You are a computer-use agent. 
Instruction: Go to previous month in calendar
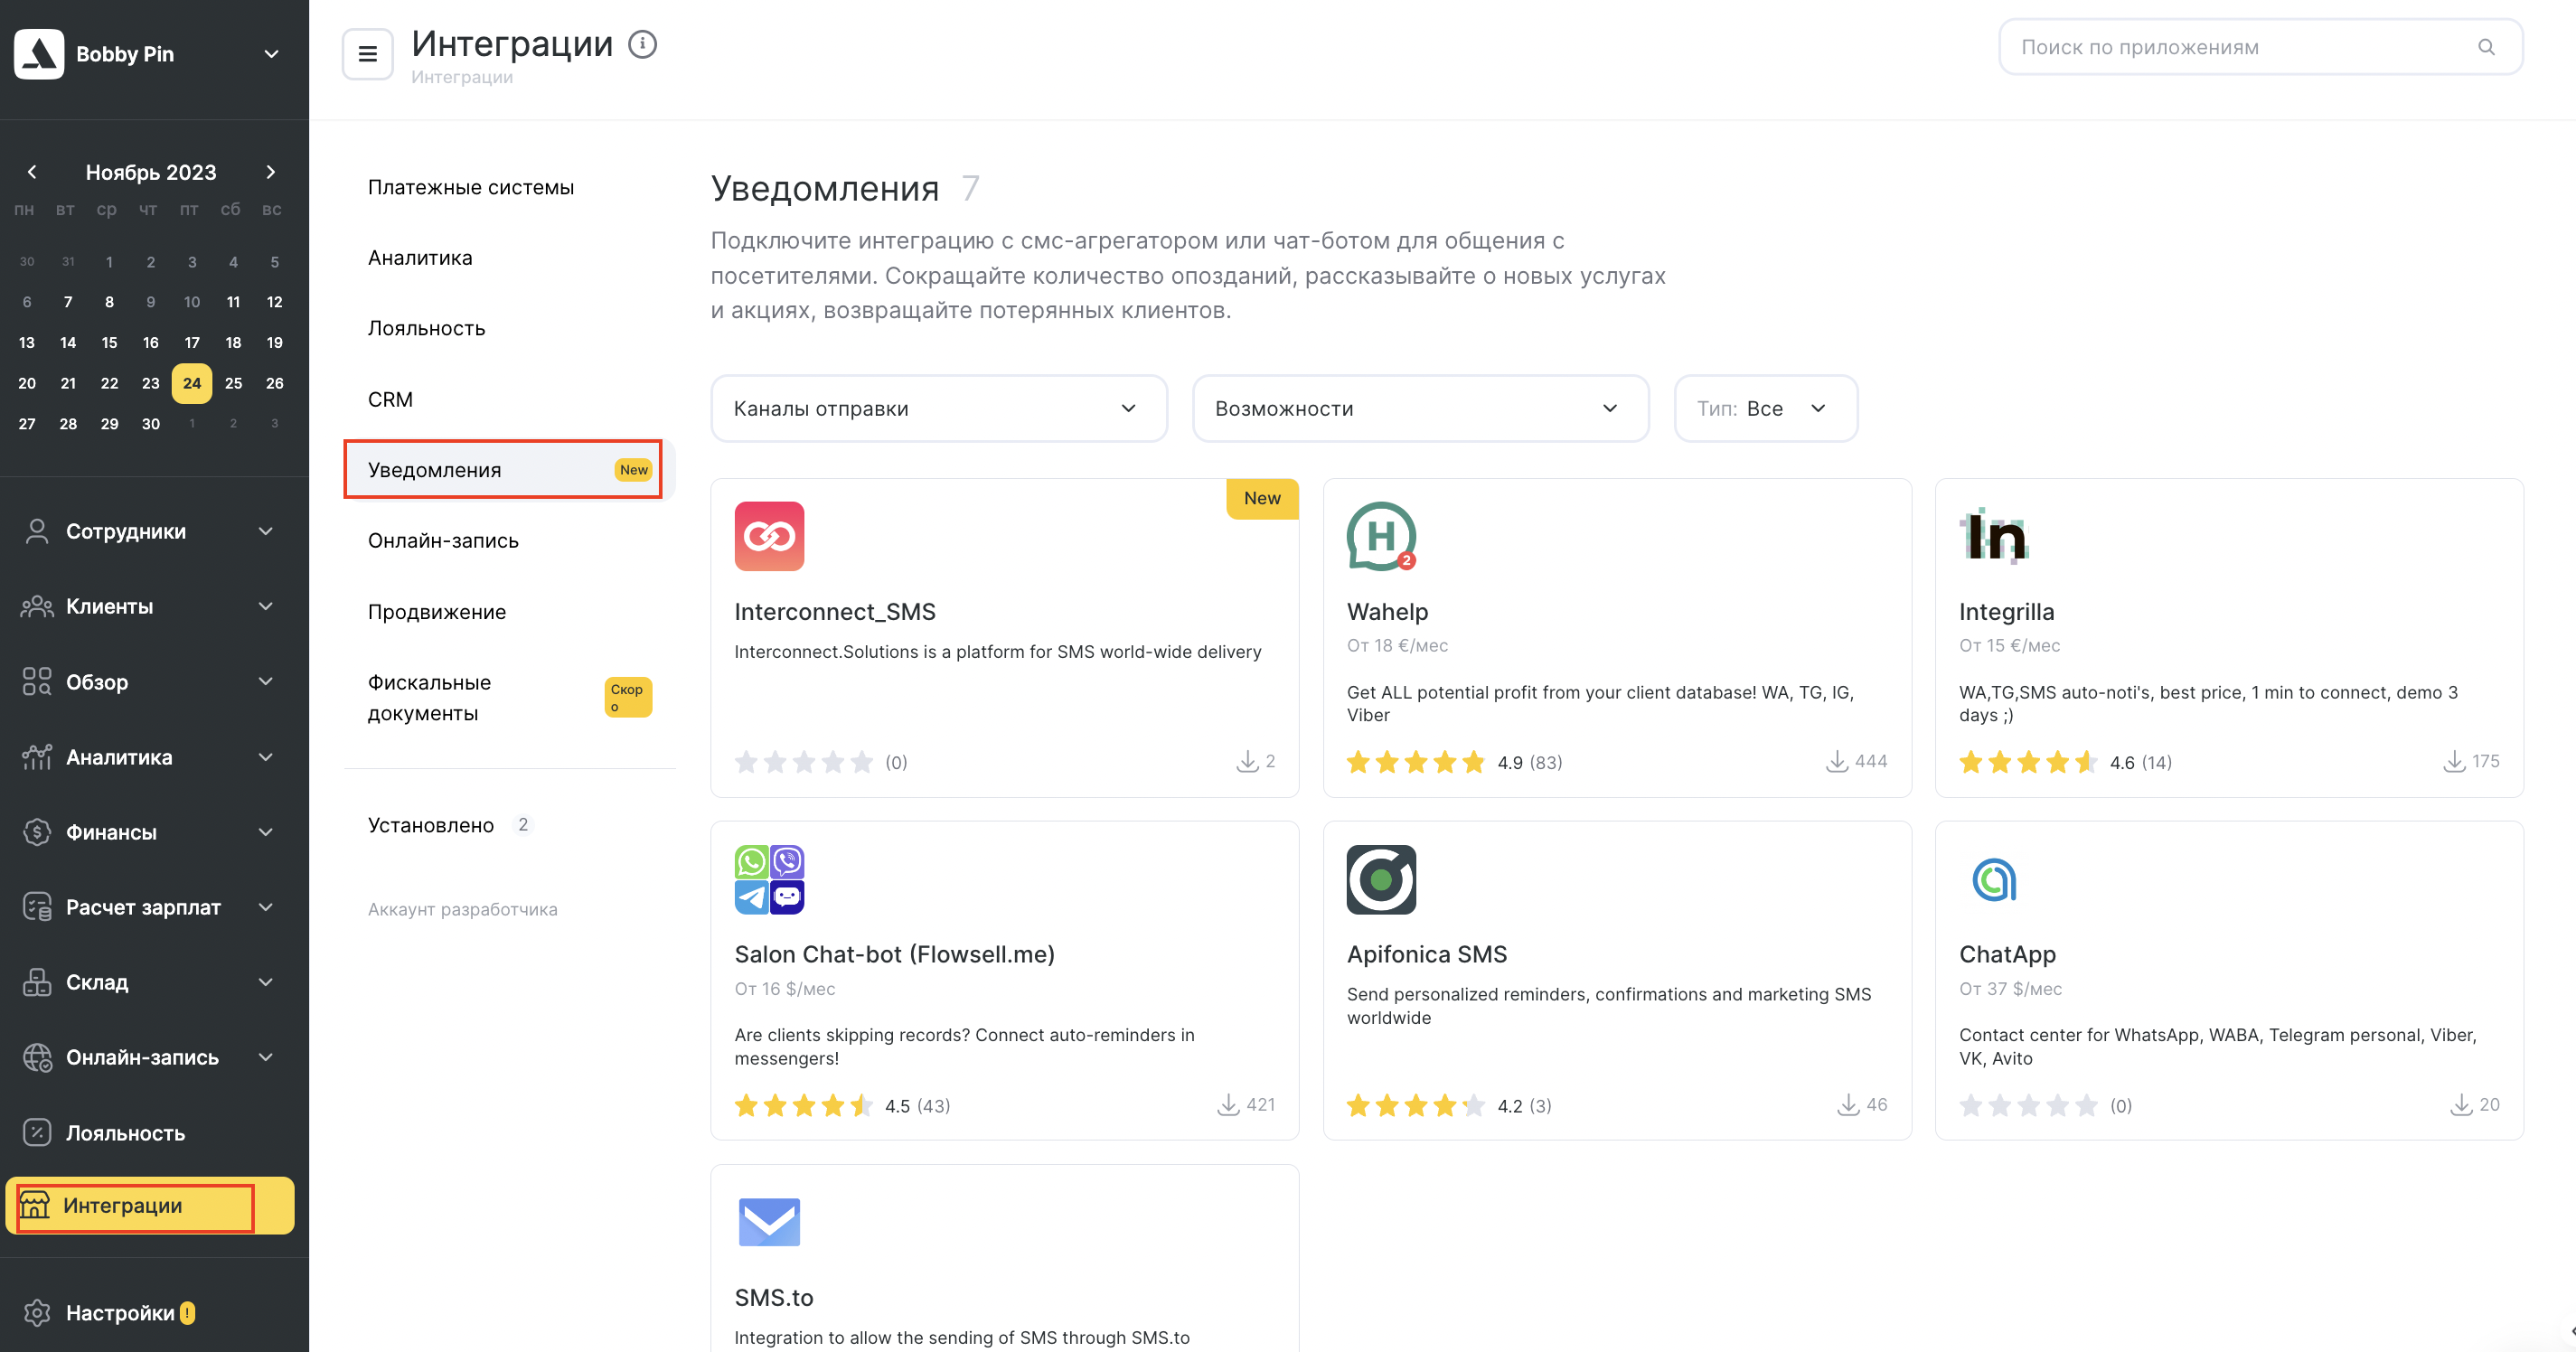[32, 172]
